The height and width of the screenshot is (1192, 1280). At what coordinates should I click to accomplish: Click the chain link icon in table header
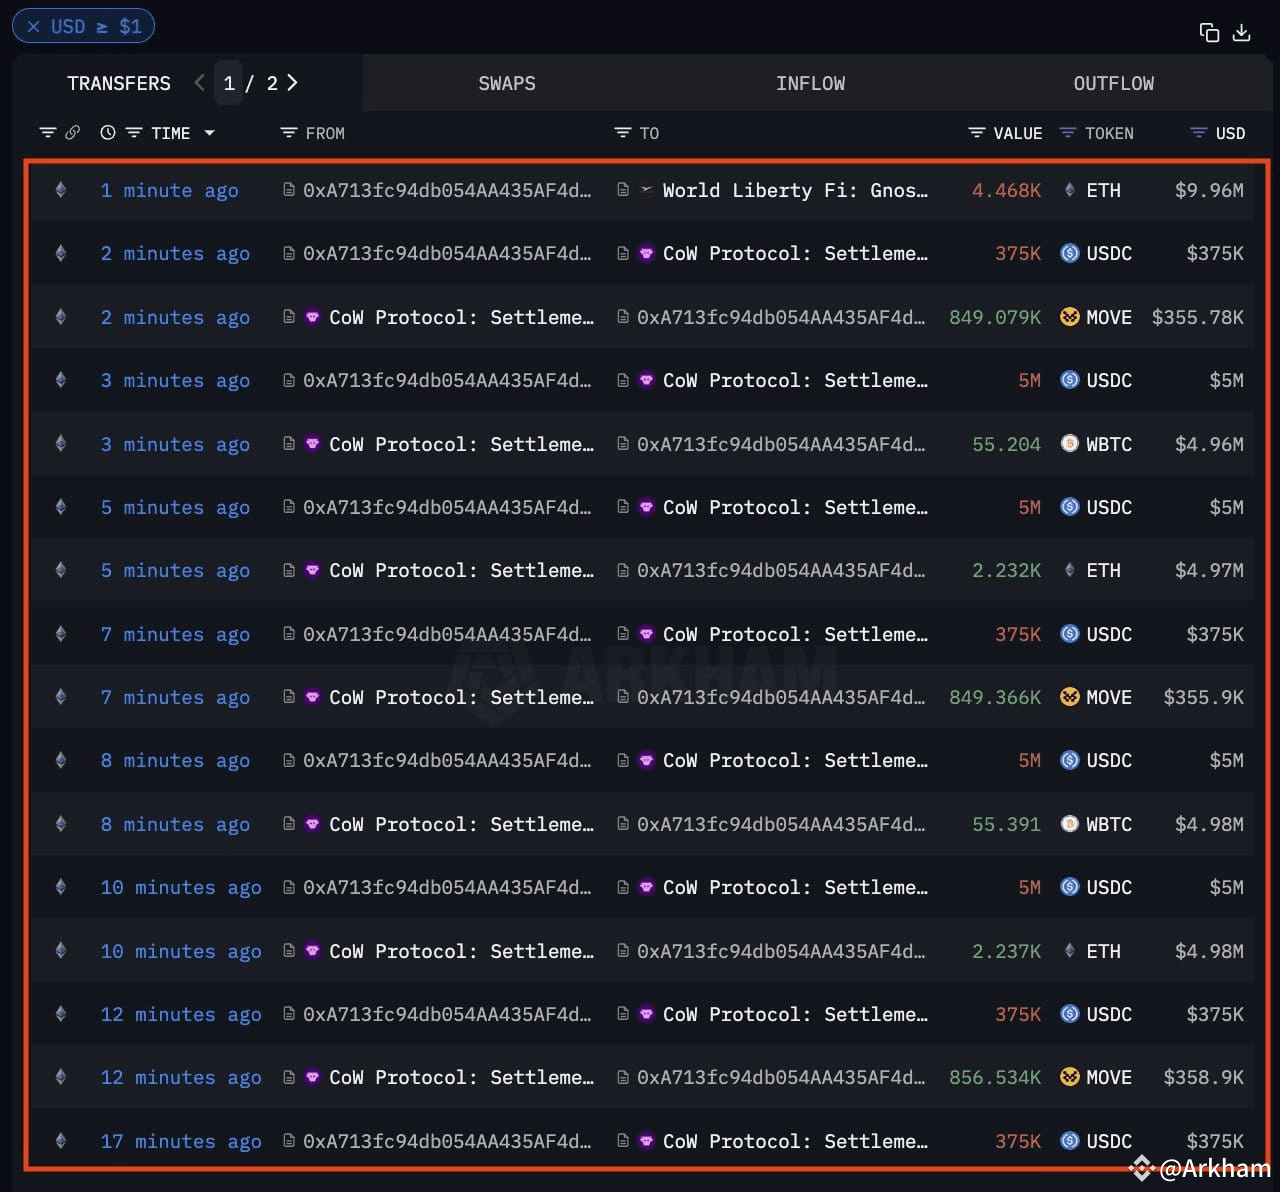[72, 133]
